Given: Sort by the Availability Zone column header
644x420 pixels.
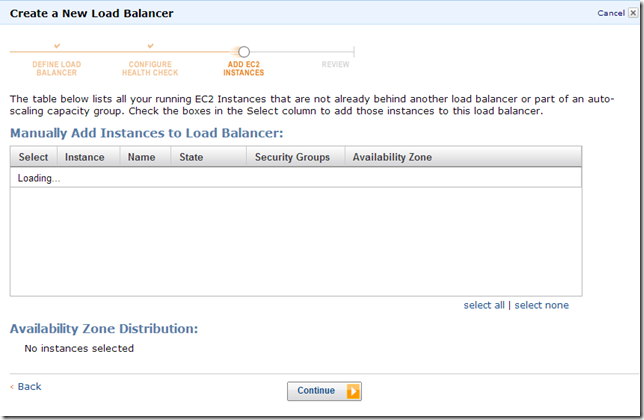Looking at the screenshot, I should click(x=463, y=157).
